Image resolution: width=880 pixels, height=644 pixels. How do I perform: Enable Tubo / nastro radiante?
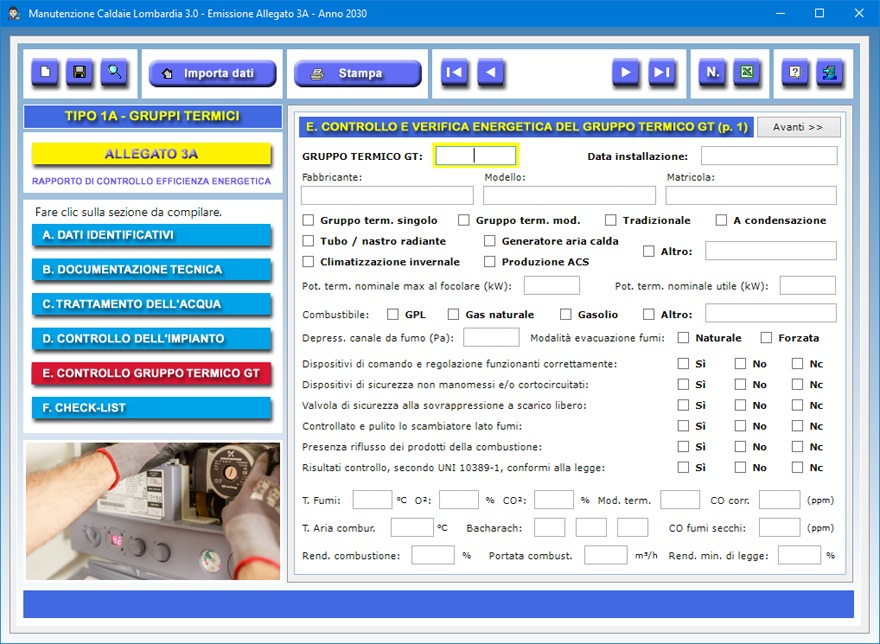coord(308,241)
